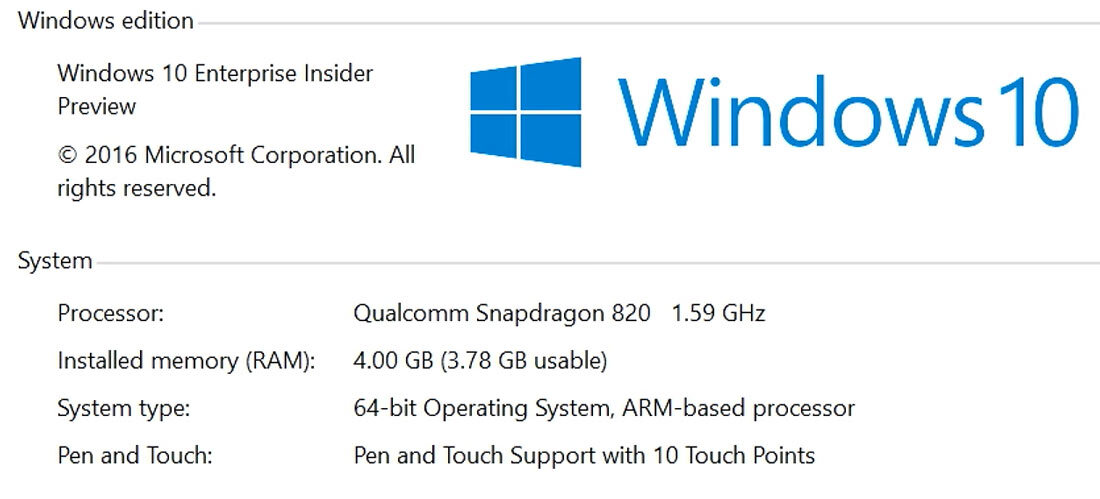The width and height of the screenshot is (1100, 499).
Task: Click the 2016 Microsoft Corporation copyright line
Action: tap(236, 155)
